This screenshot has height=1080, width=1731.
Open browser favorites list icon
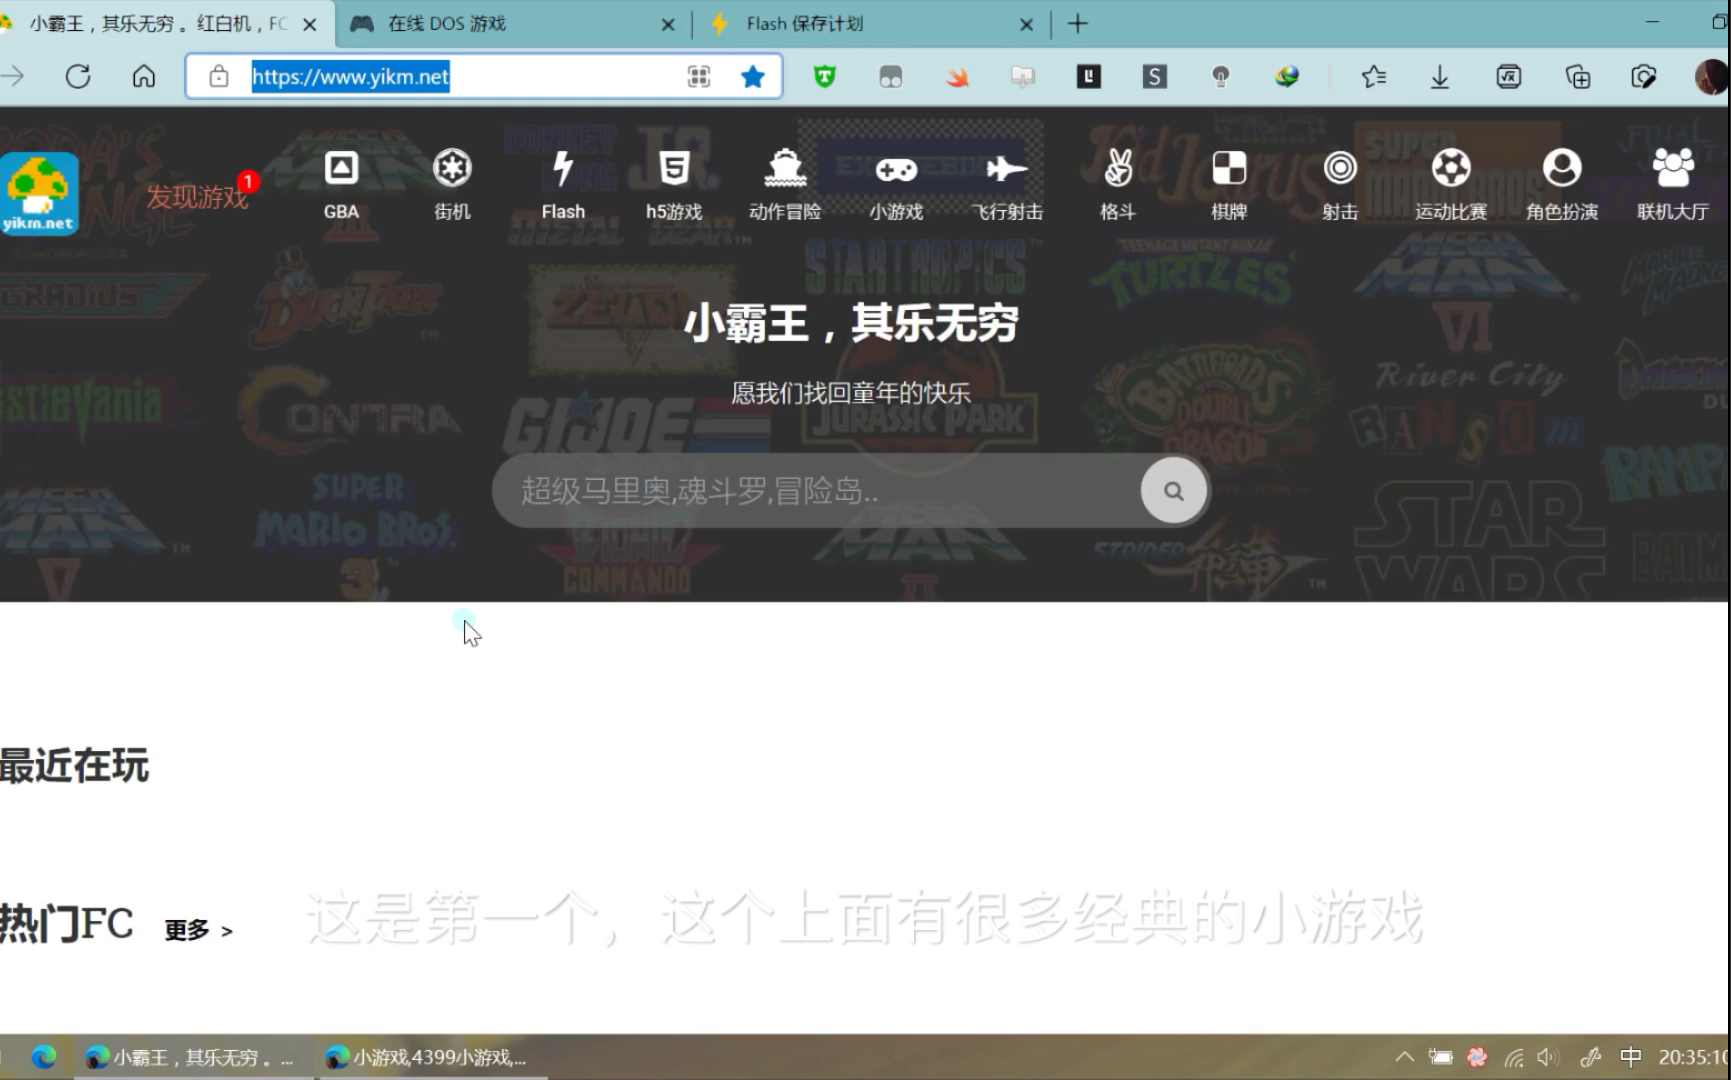1374,76
